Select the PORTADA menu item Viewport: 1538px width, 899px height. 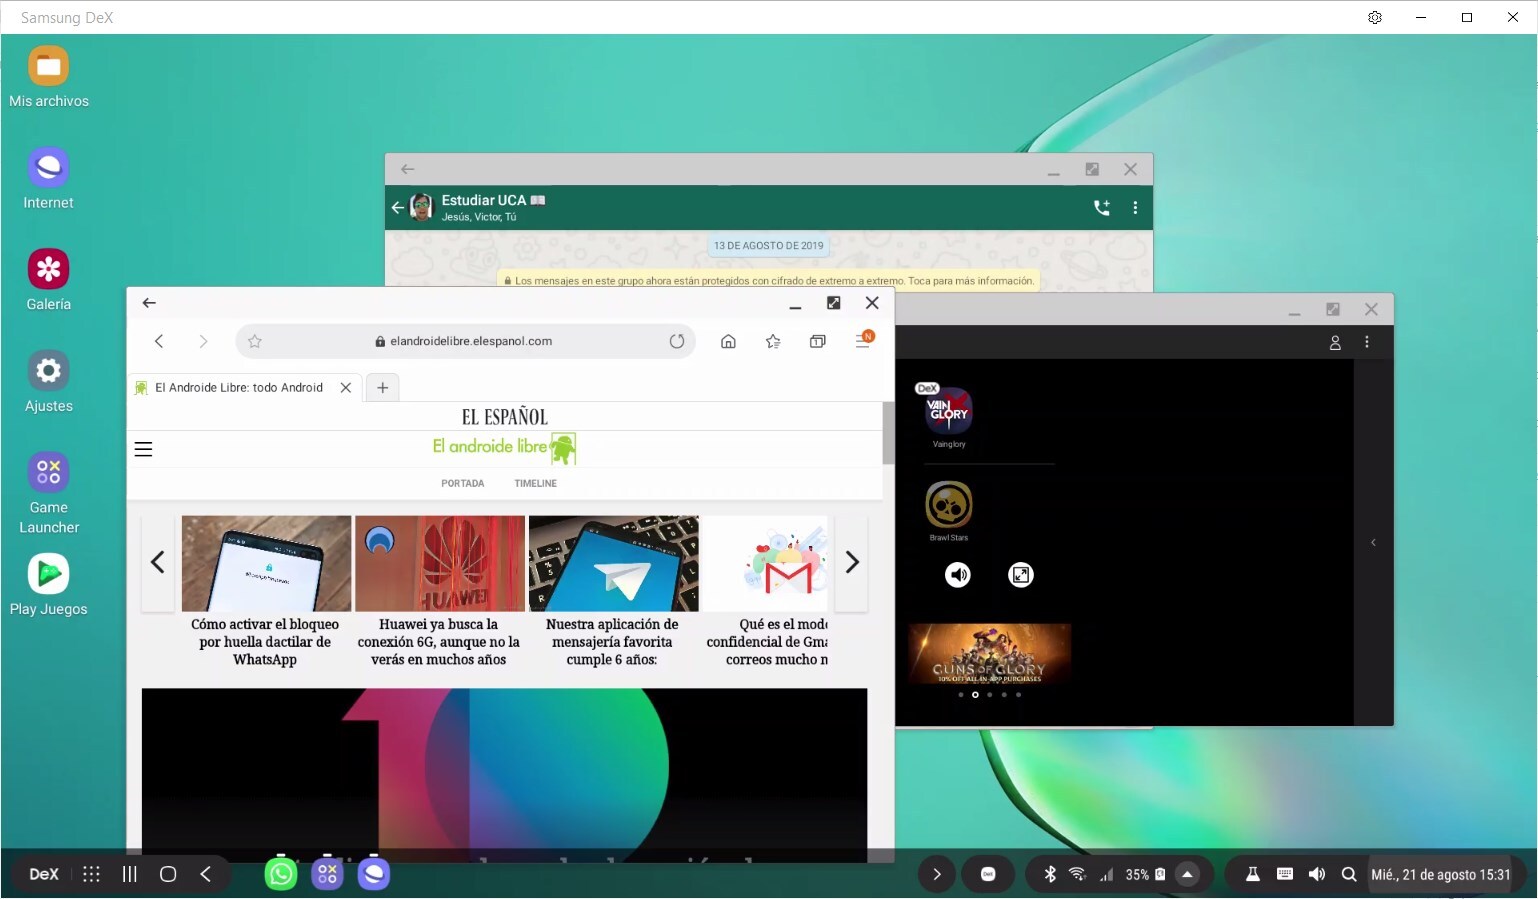[462, 483]
